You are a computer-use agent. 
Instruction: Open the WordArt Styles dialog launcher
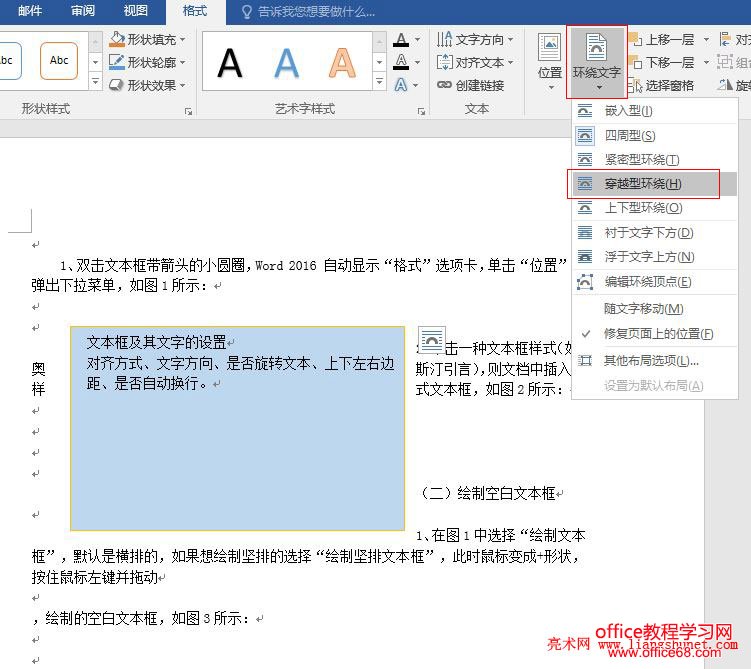coord(421,112)
